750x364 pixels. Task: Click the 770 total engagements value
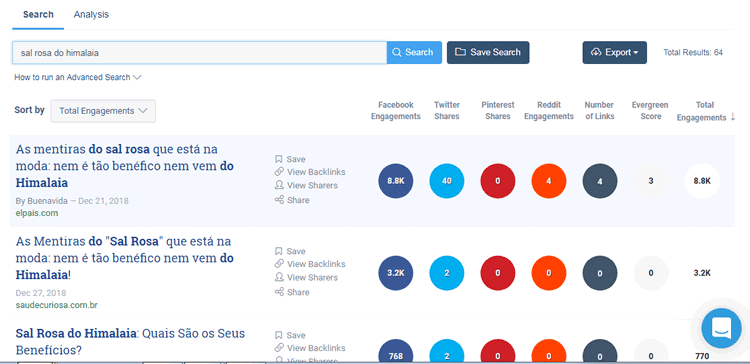click(702, 356)
